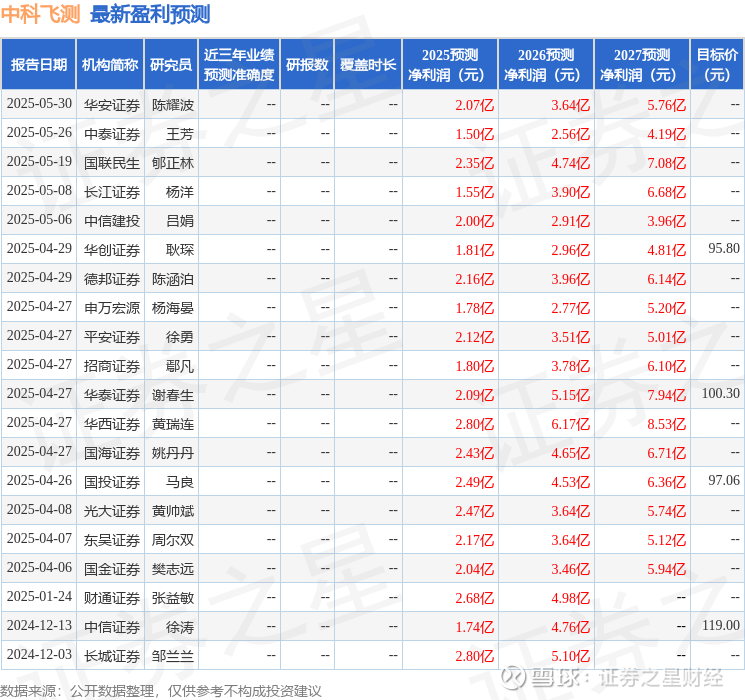Click the 机构简称 column header
The image size is (745, 700).
[110, 65]
